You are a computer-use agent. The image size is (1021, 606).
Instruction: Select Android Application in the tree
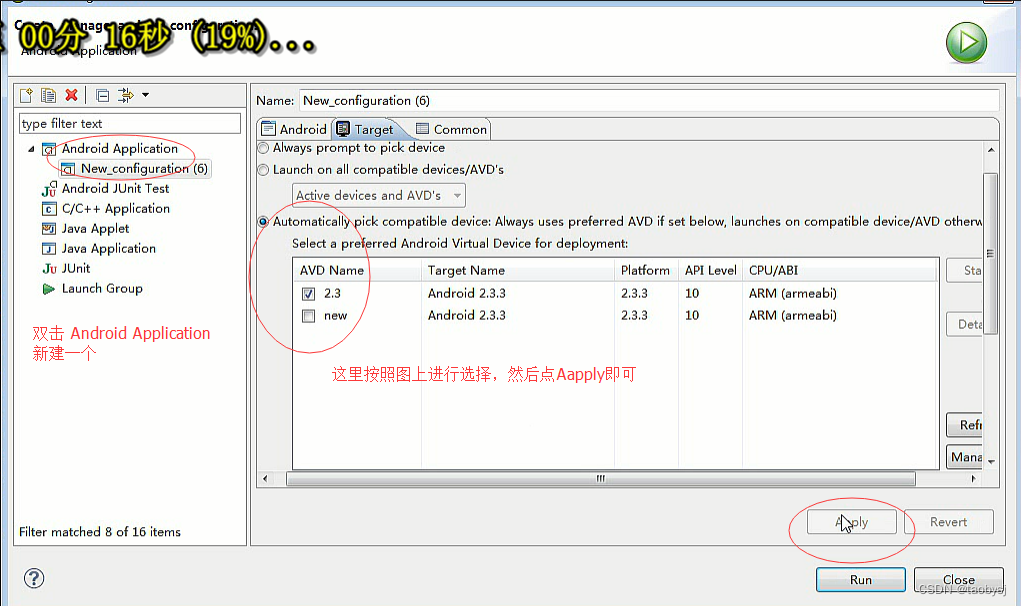[119, 148]
